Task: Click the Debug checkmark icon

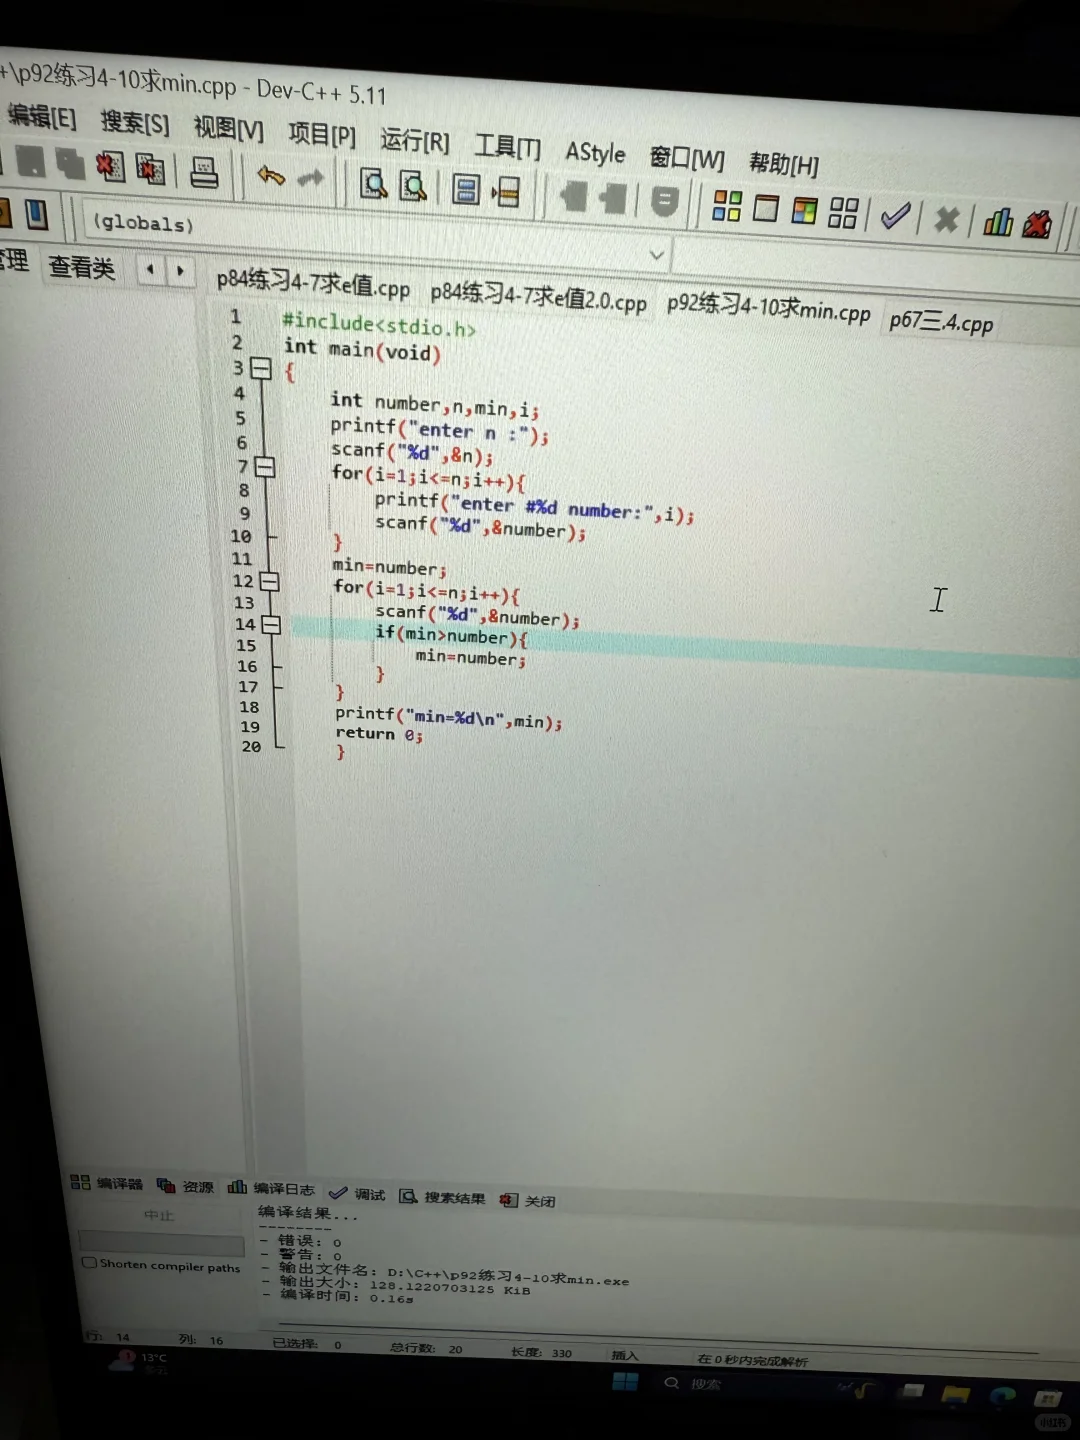Action: click(895, 215)
